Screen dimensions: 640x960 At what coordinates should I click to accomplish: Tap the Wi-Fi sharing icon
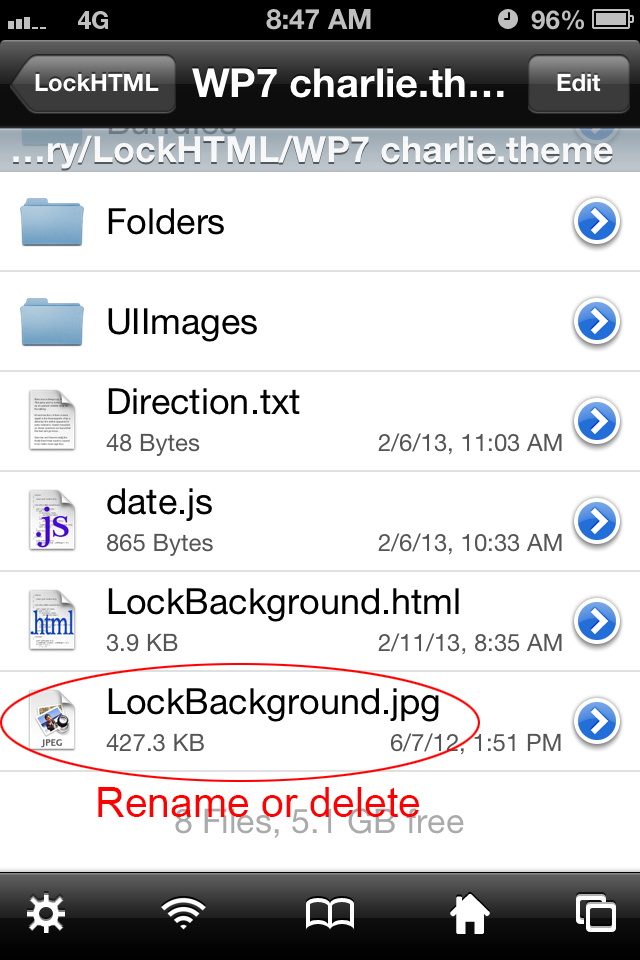pos(186,913)
